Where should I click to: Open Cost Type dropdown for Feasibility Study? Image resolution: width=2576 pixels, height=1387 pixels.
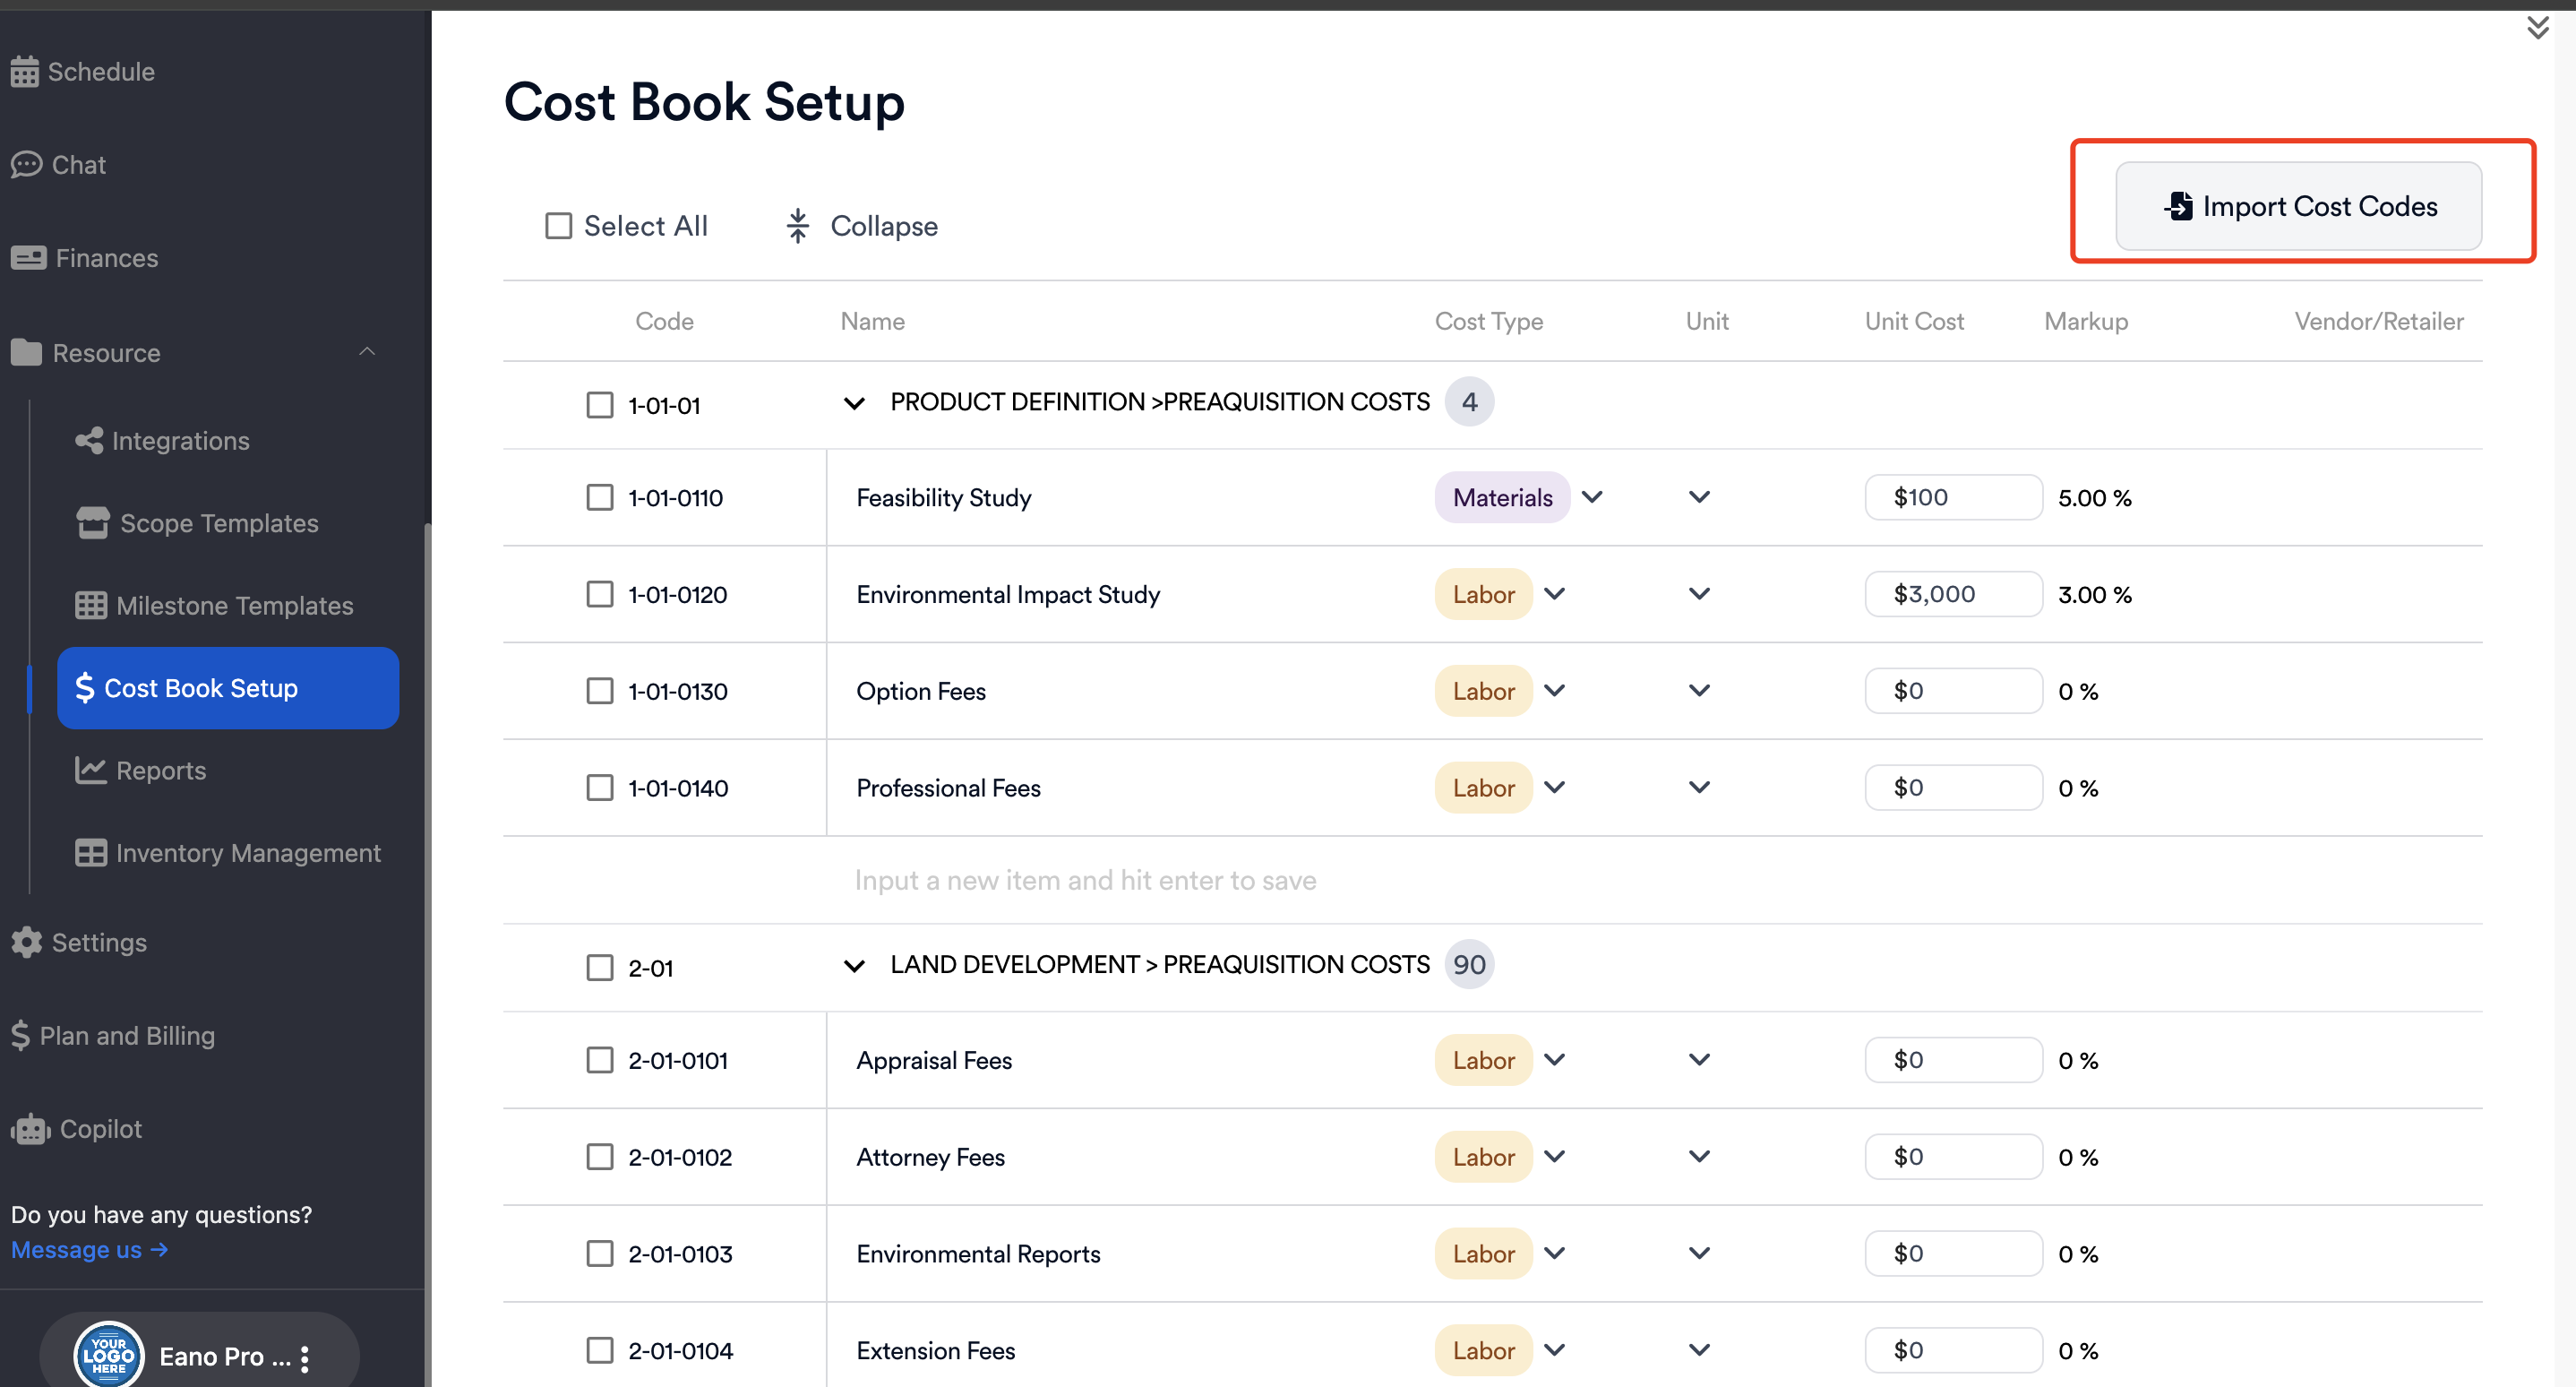[1592, 497]
